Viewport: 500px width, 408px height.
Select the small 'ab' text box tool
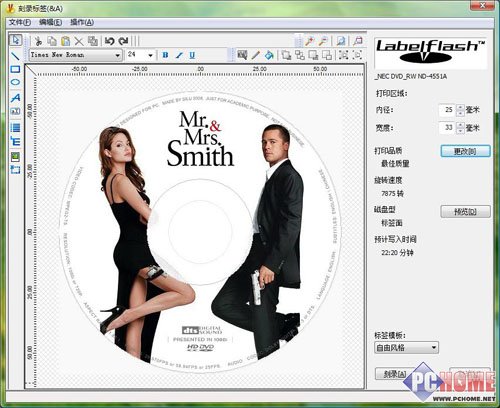(15, 111)
